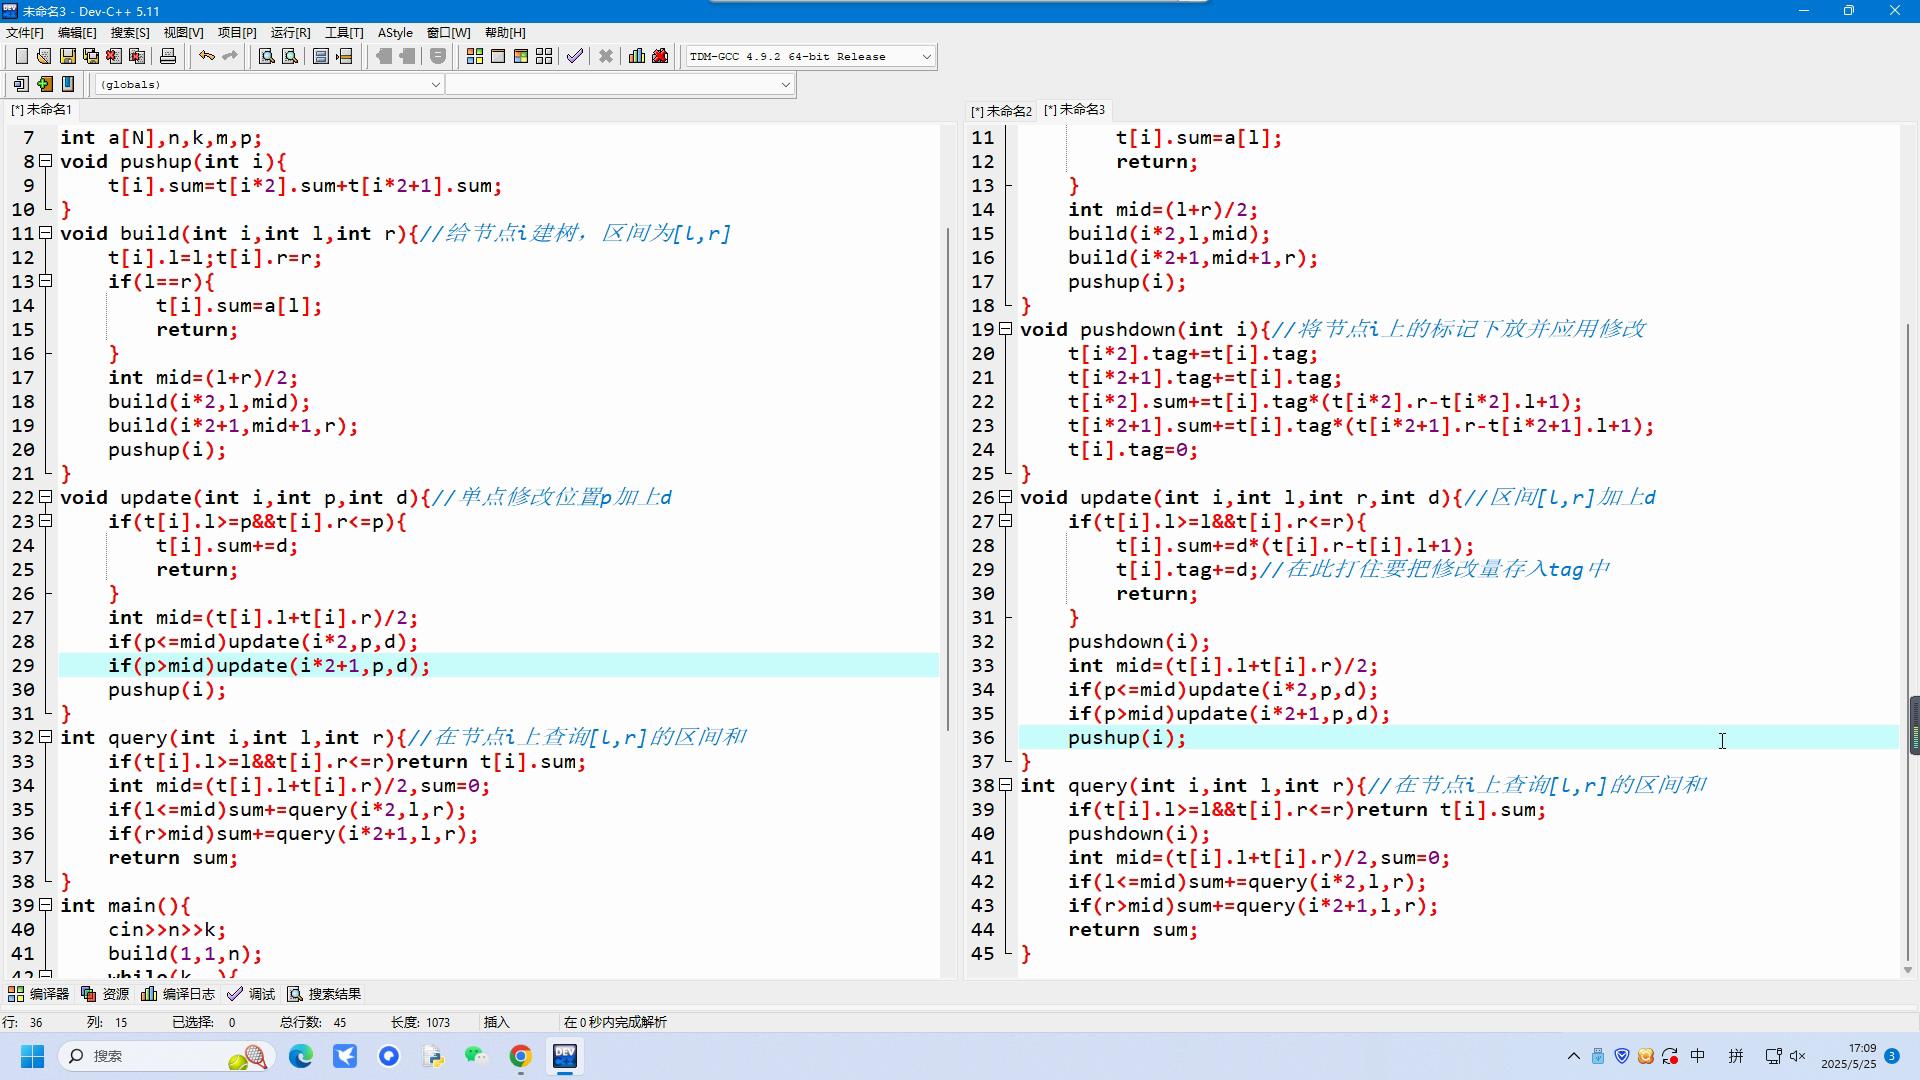Viewport: 1920px width, 1080px height.
Task: Click the Insert icon in second toolbar row
Action: pyautogui.click(x=21, y=85)
